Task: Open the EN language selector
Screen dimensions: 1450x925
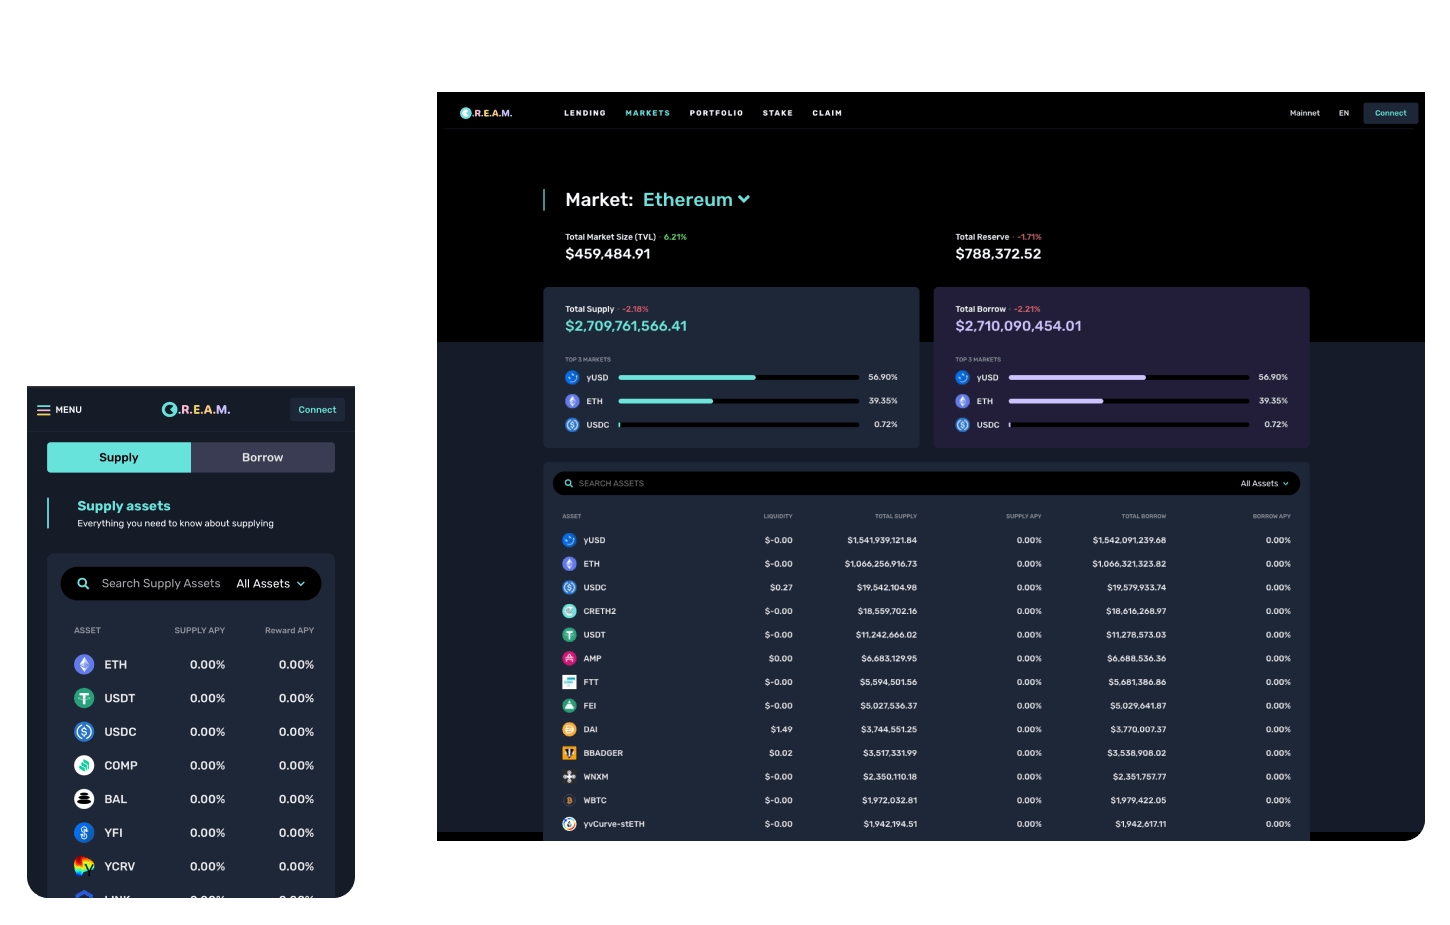Action: click(1344, 113)
